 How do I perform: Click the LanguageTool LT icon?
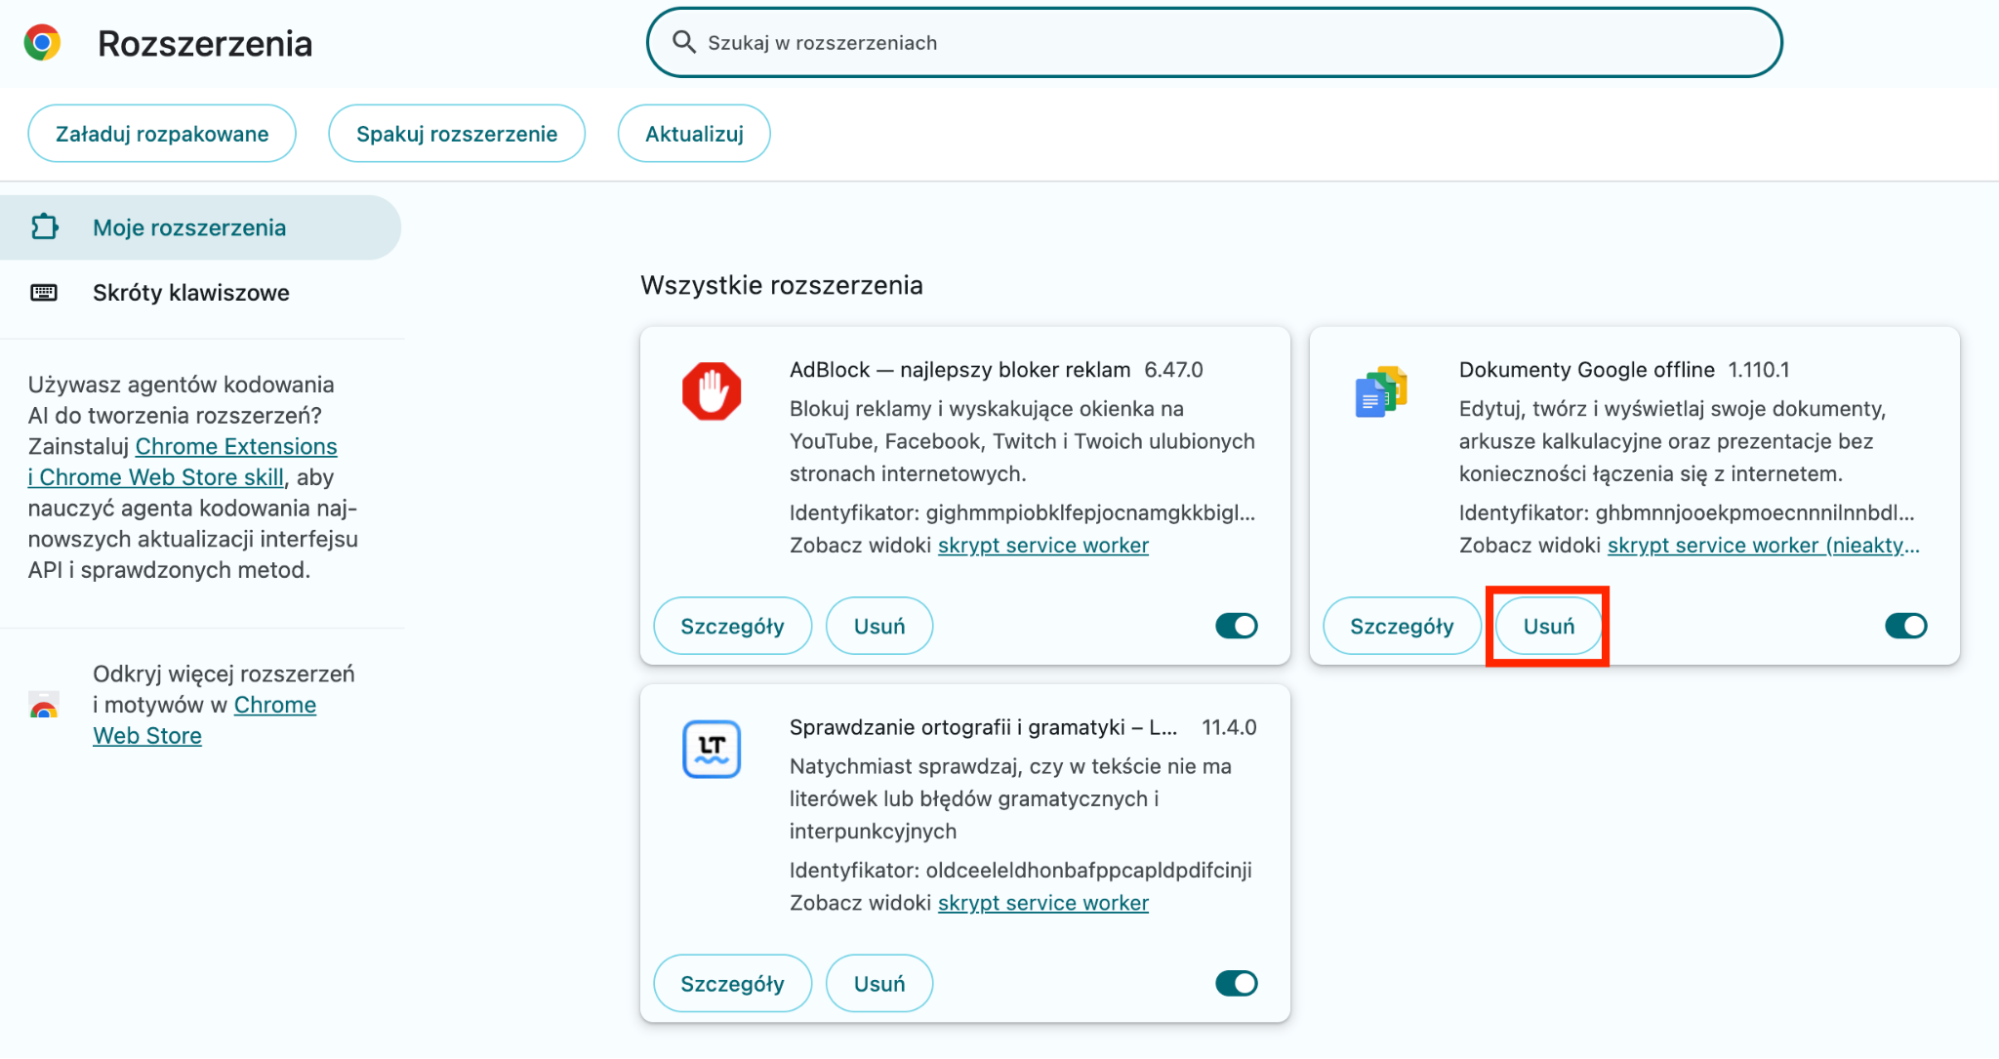point(712,749)
